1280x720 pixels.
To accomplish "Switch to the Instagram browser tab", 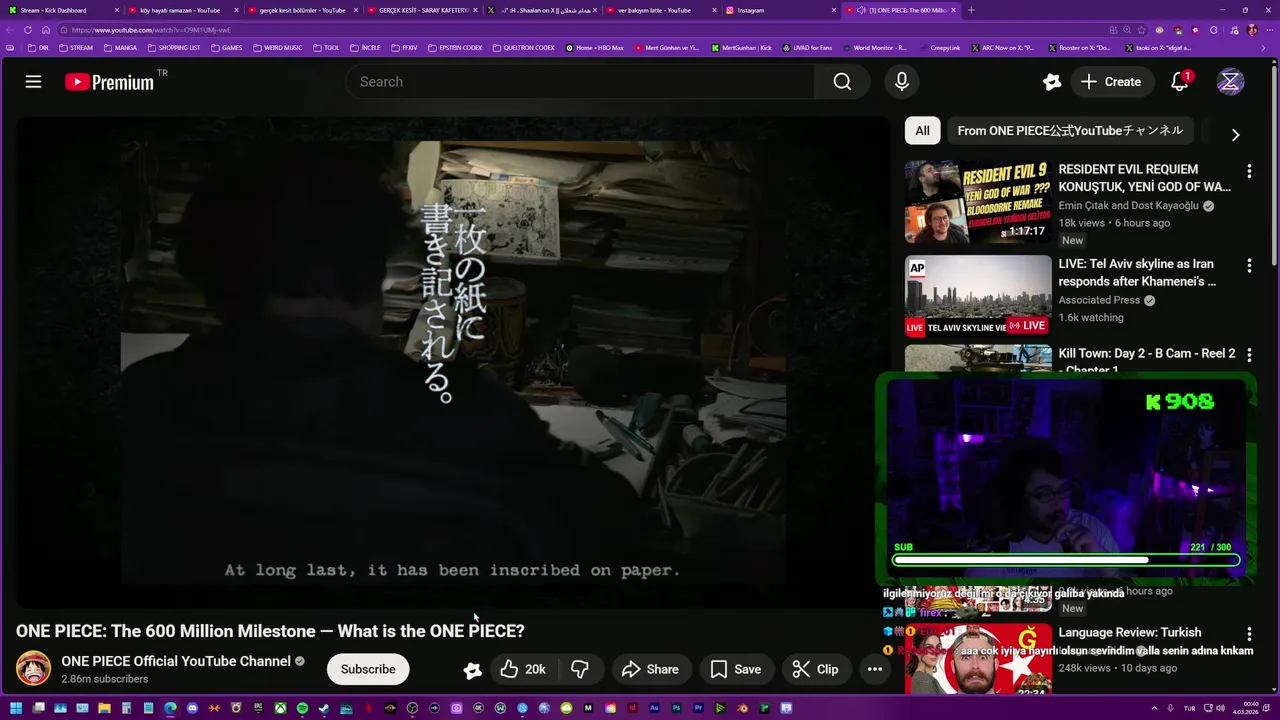I will [779, 10].
